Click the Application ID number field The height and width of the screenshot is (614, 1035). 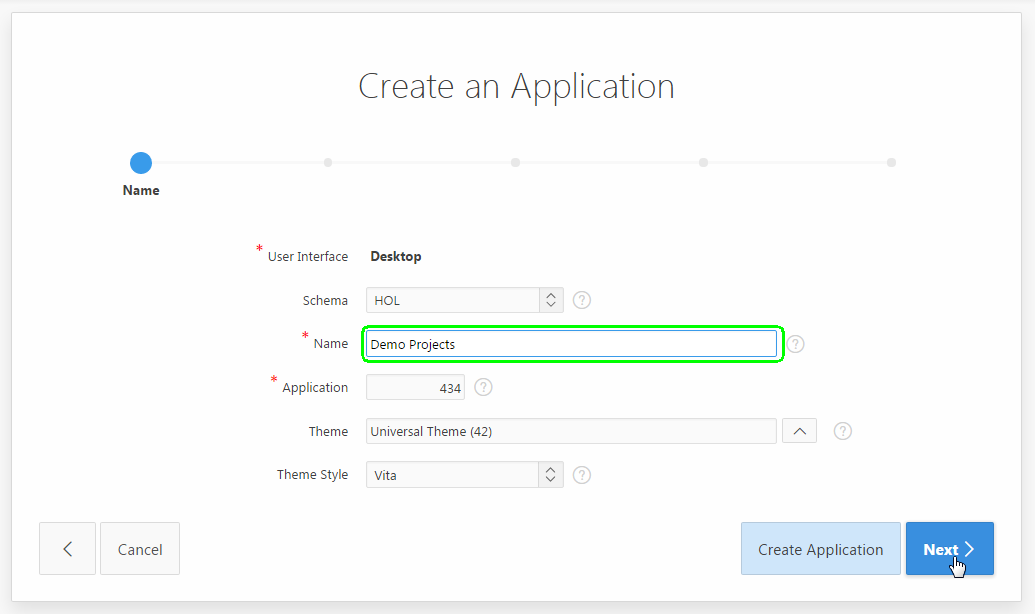pos(415,388)
